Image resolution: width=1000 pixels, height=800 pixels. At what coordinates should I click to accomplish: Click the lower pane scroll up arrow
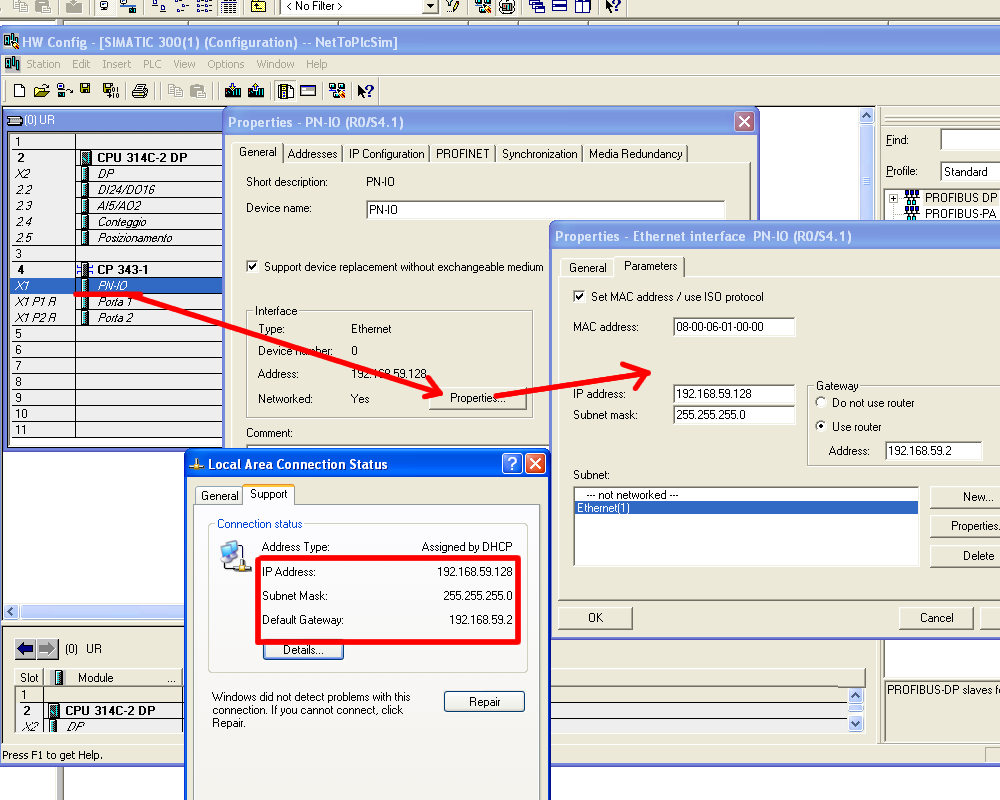coord(856,695)
